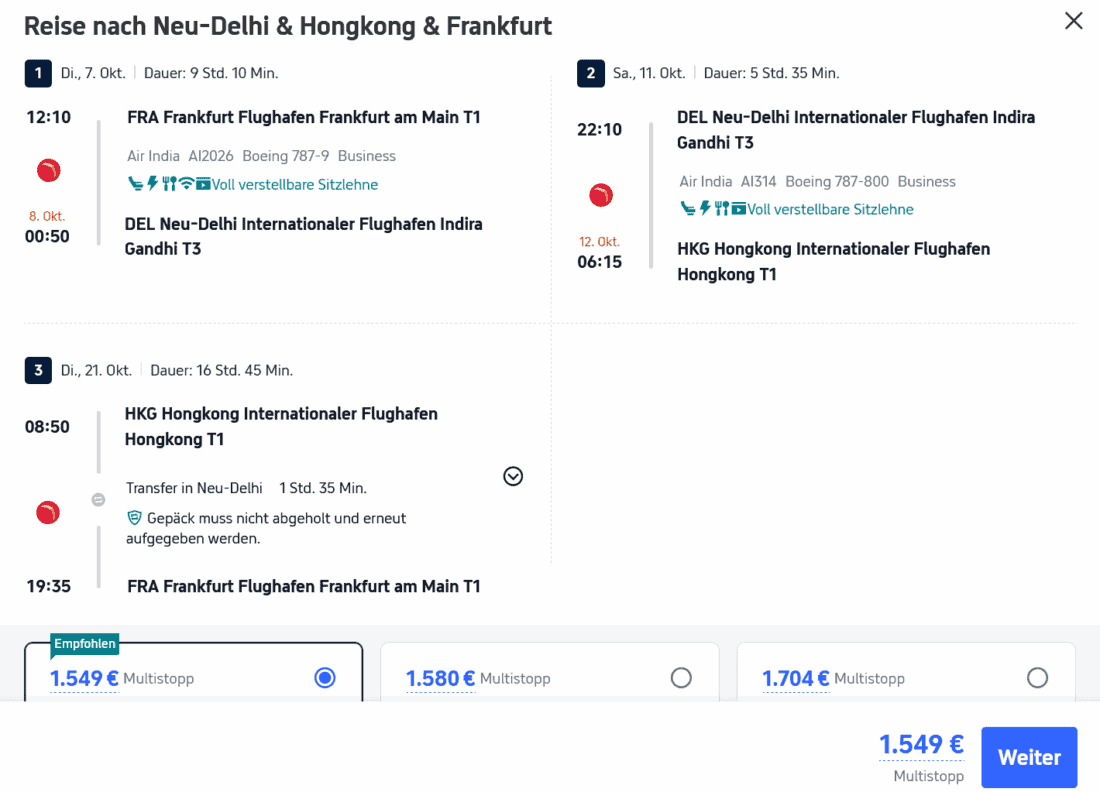The image size is (1100, 792).
Task: Expand the segment 3 transfer details chevron
Action: [513, 476]
